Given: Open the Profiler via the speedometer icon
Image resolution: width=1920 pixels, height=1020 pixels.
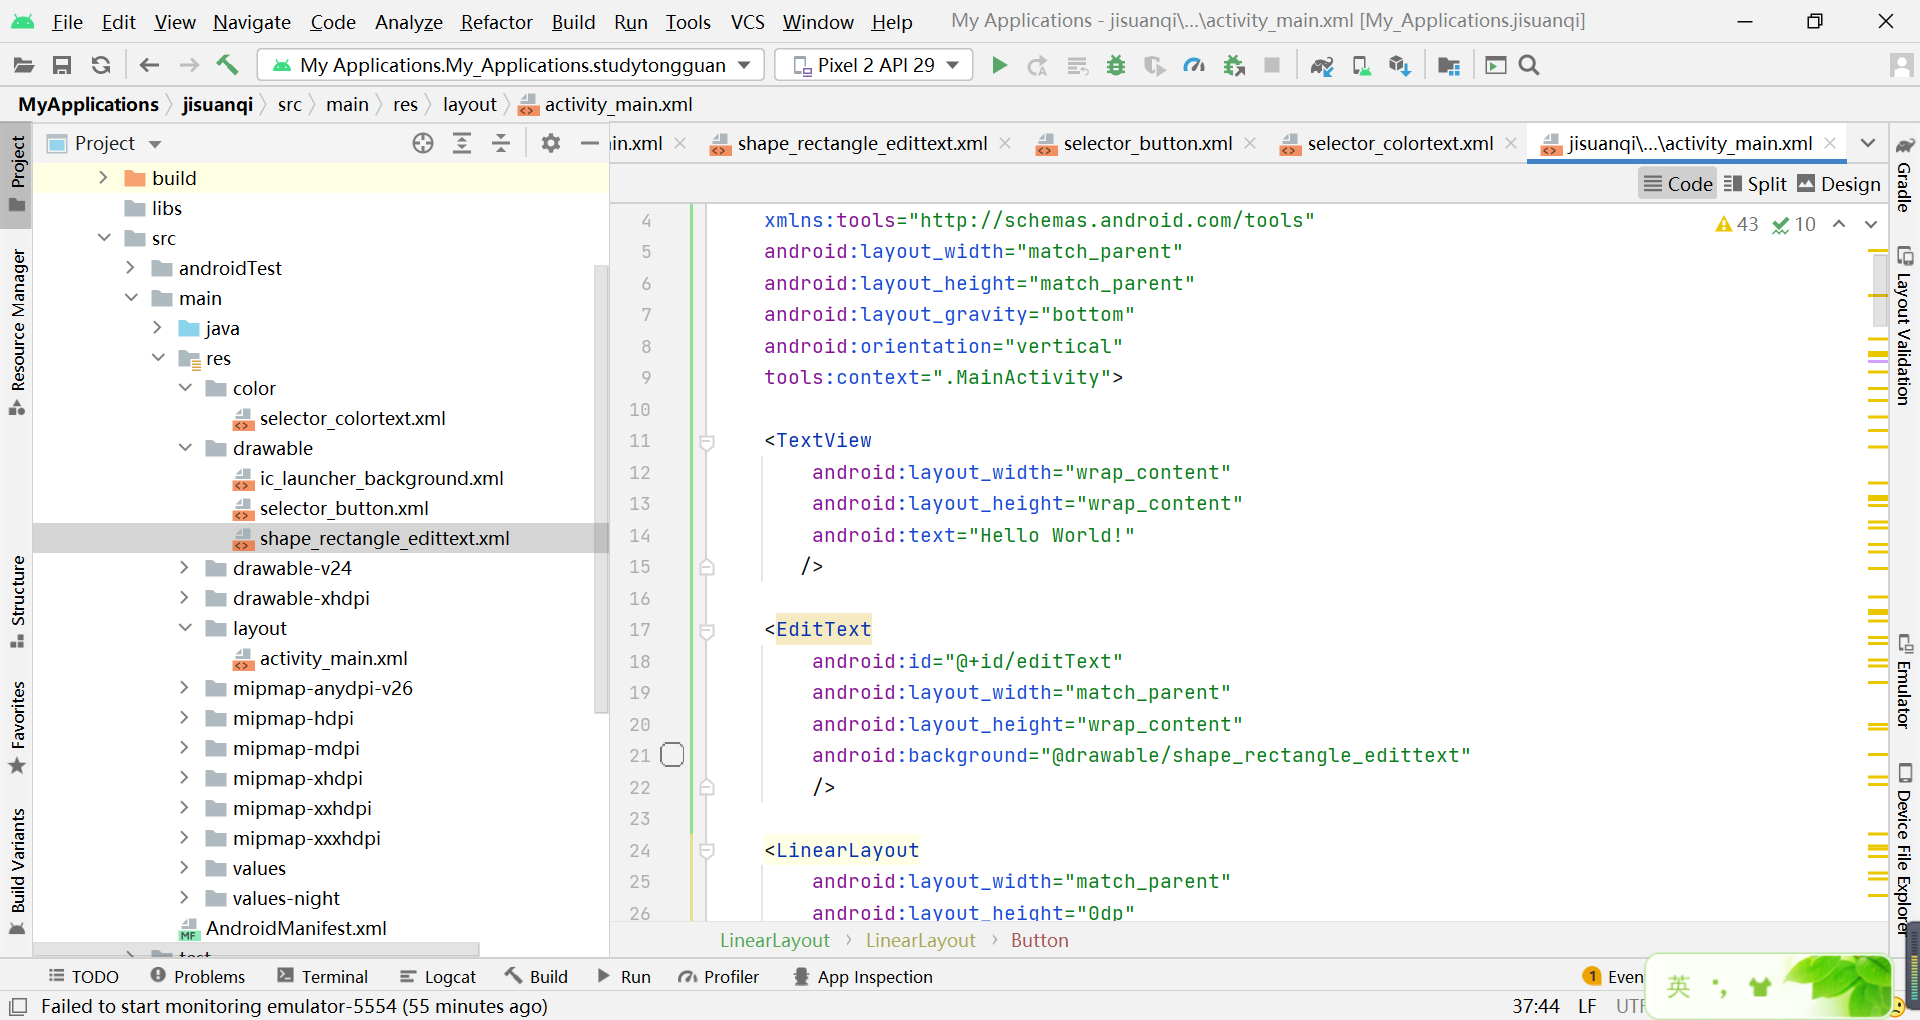Looking at the screenshot, I should pos(1194,65).
